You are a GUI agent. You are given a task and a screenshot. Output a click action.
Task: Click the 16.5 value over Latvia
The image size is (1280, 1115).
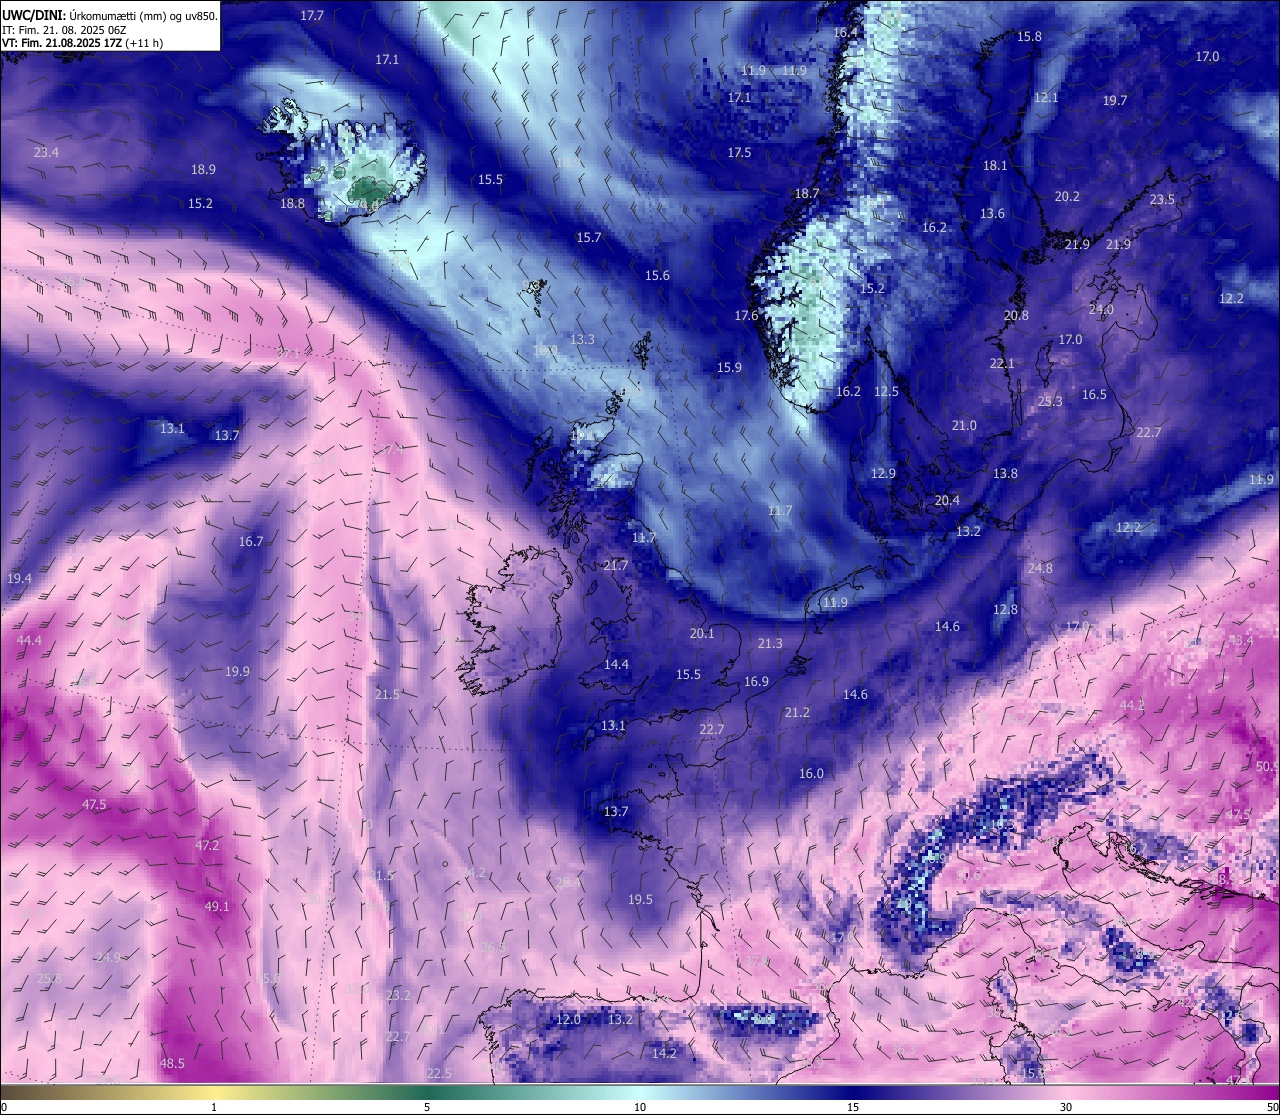[x=1094, y=394]
